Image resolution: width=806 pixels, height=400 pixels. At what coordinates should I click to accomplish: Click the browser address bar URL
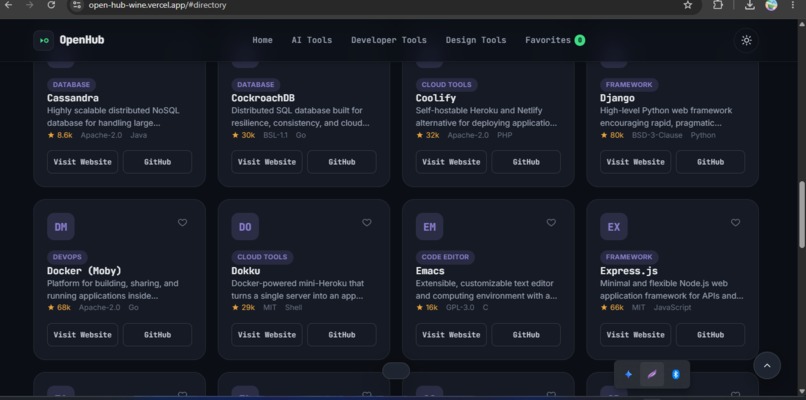pyautogui.click(x=157, y=5)
